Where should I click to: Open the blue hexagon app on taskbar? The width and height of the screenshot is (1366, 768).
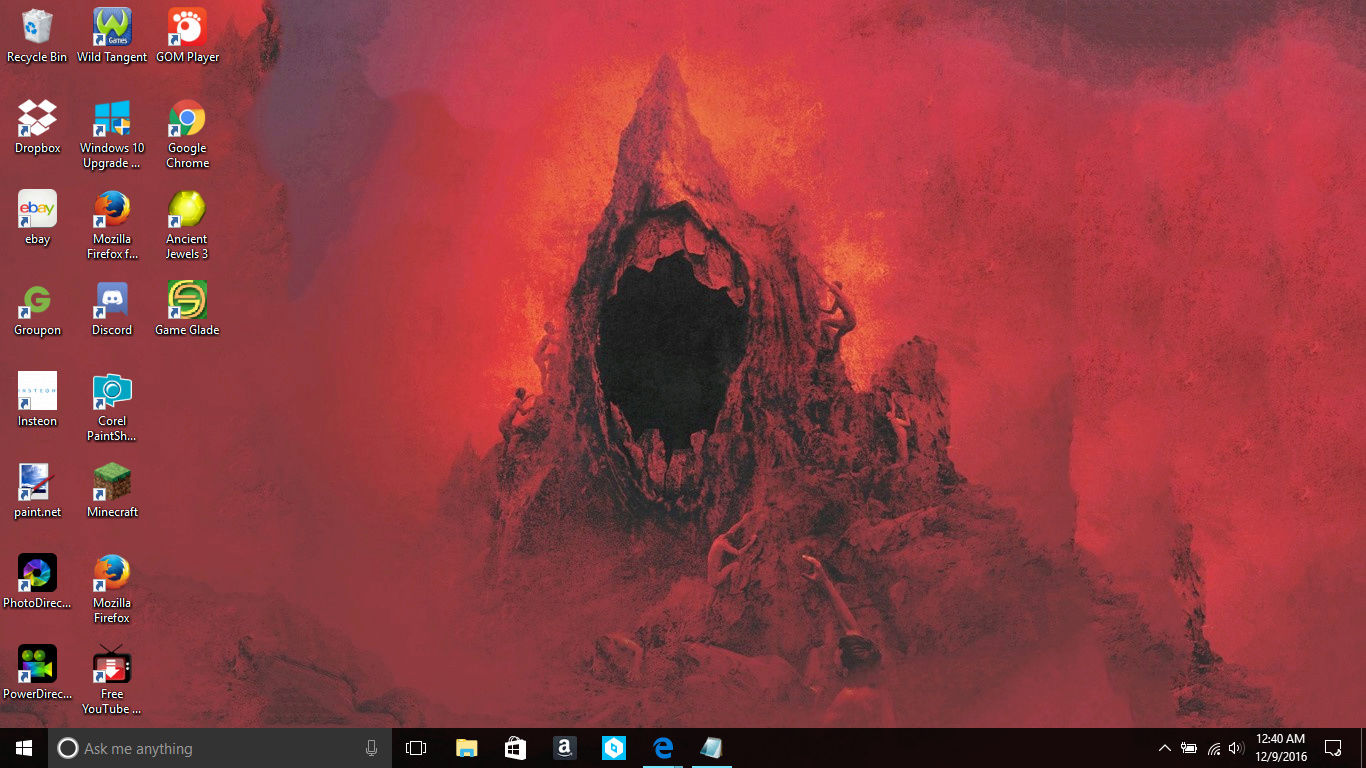coord(613,748)
